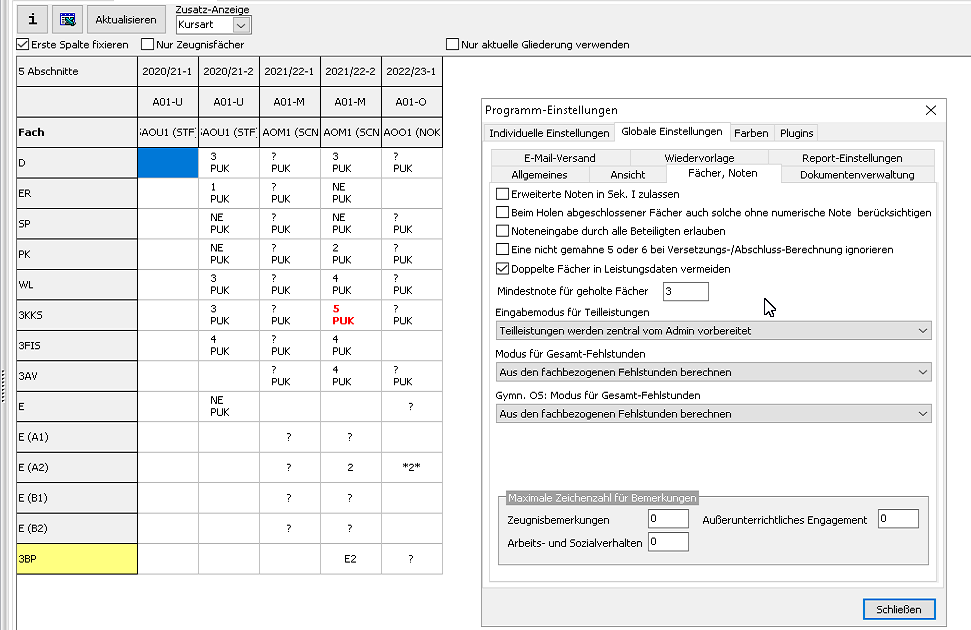This screenshot has width=971, height=630.
Task: Select the 3KKS subject row label
Action: pos(77,315)
